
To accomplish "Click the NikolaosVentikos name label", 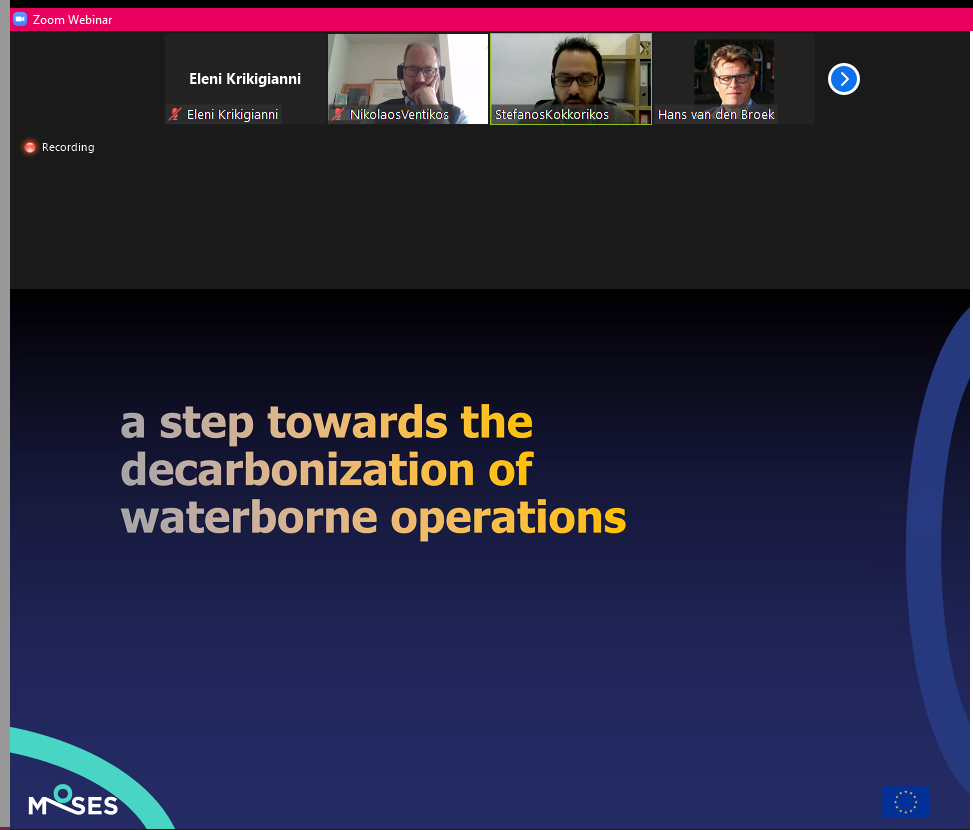I will pos(399,115).
